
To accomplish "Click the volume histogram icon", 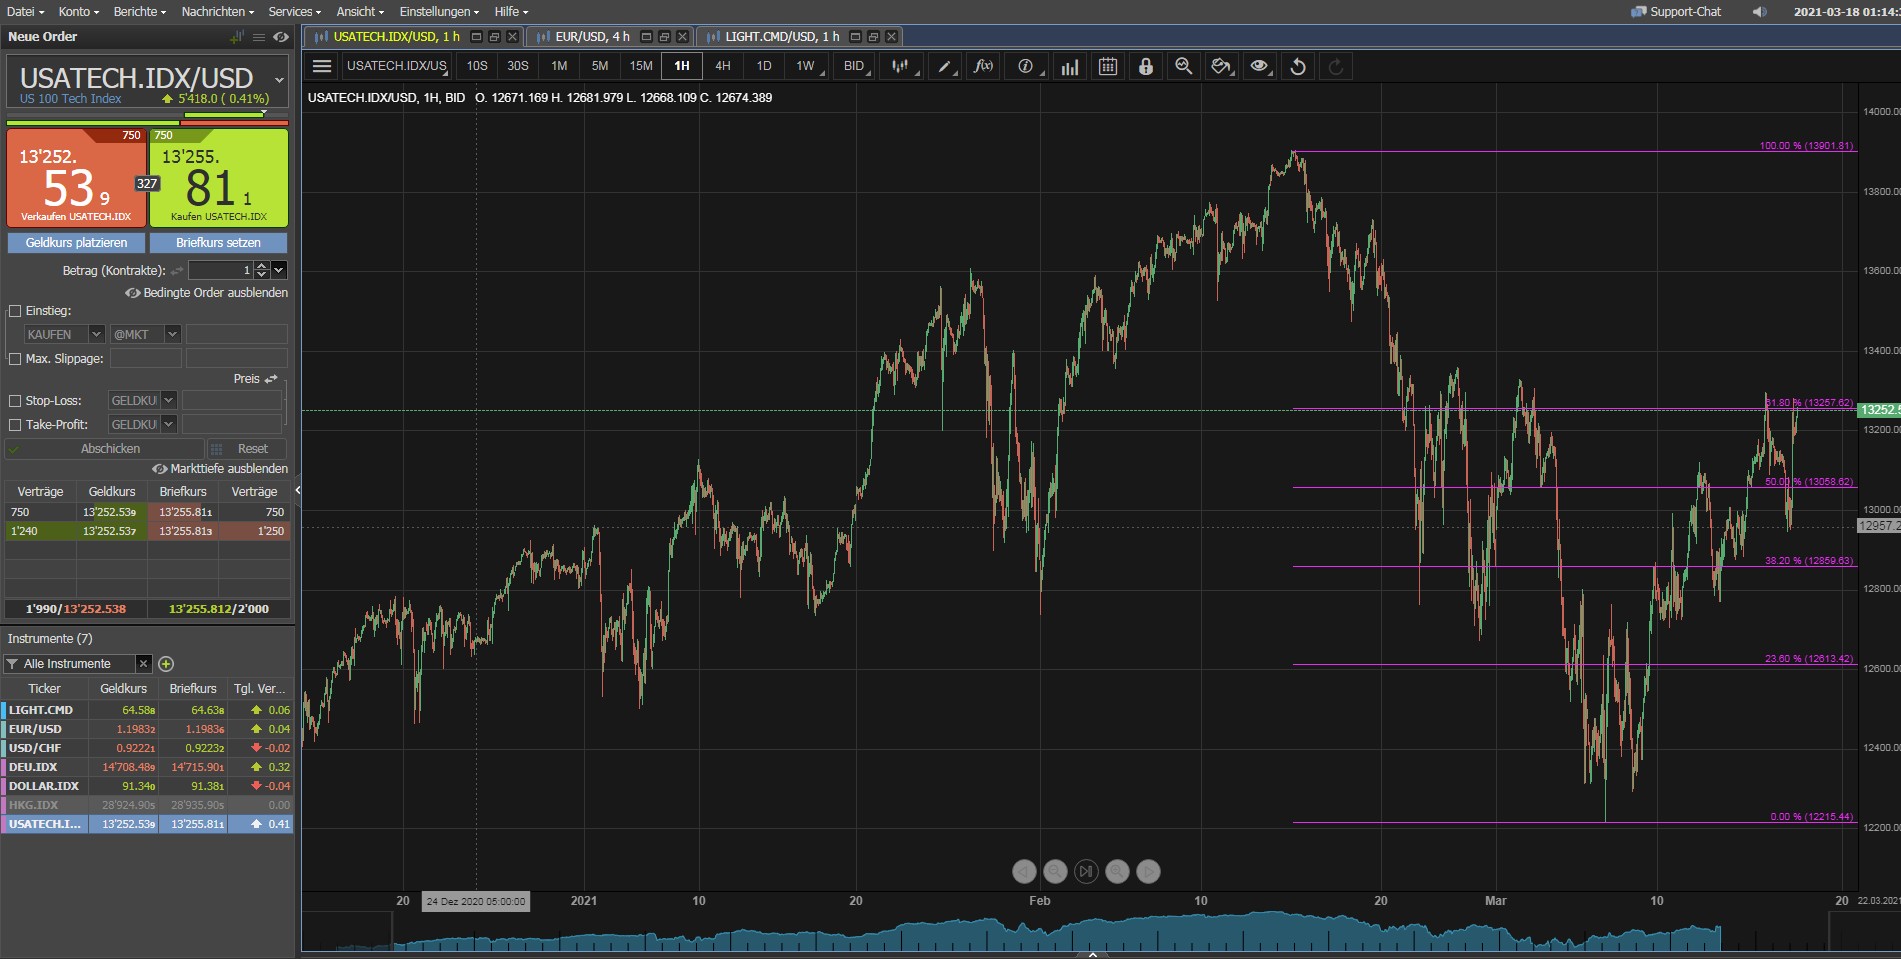I will [1068, 66].
